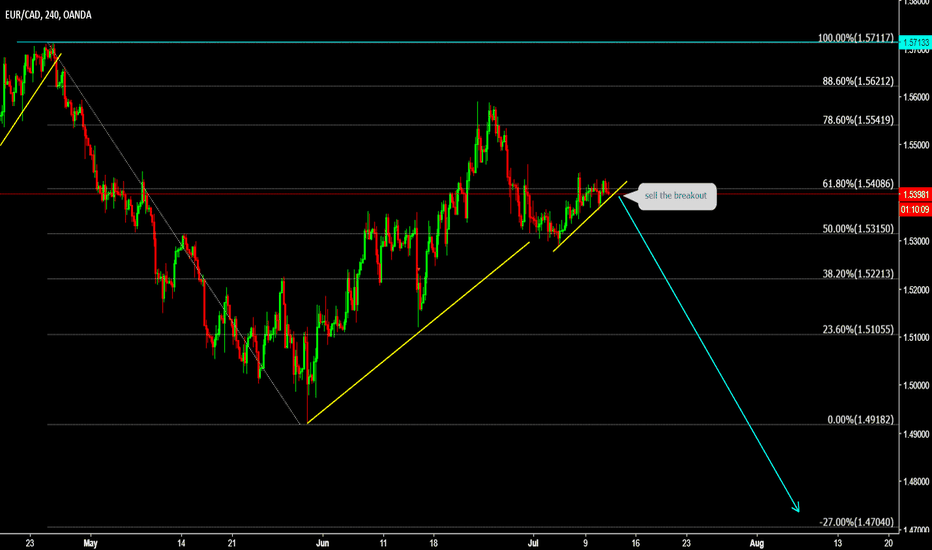Viewport: 932px width, 550px height.
Task: Click the 9 date label on time axis
Action: (585, 543)
